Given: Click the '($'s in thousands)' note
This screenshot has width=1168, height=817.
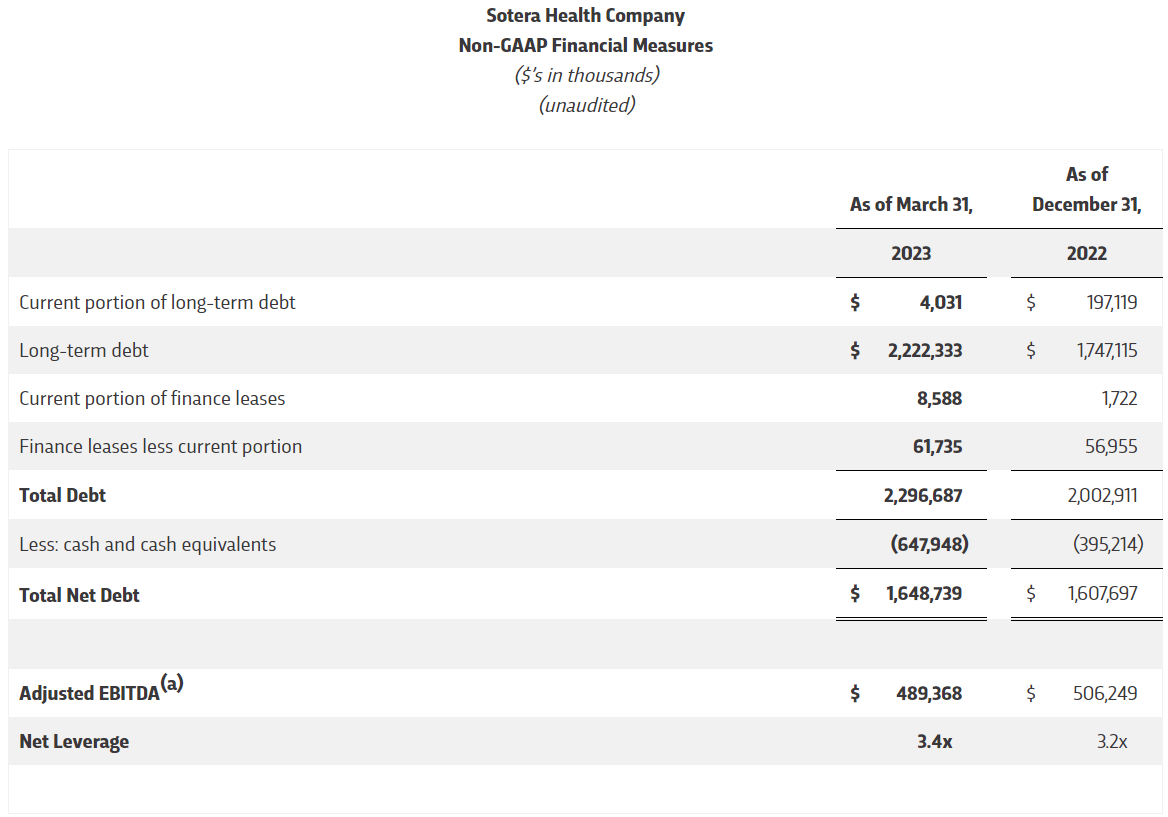Looking at the screenshot, I should point(587,75).
